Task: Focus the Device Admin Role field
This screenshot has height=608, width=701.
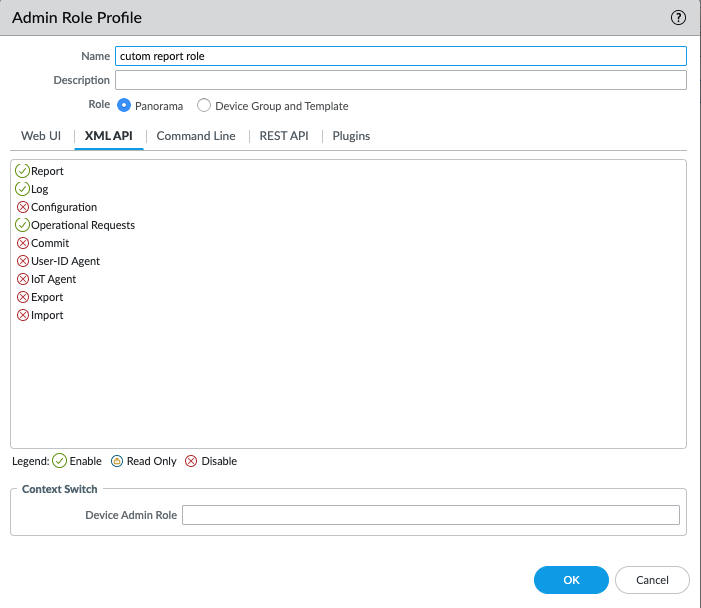Action: coord(430,515)
